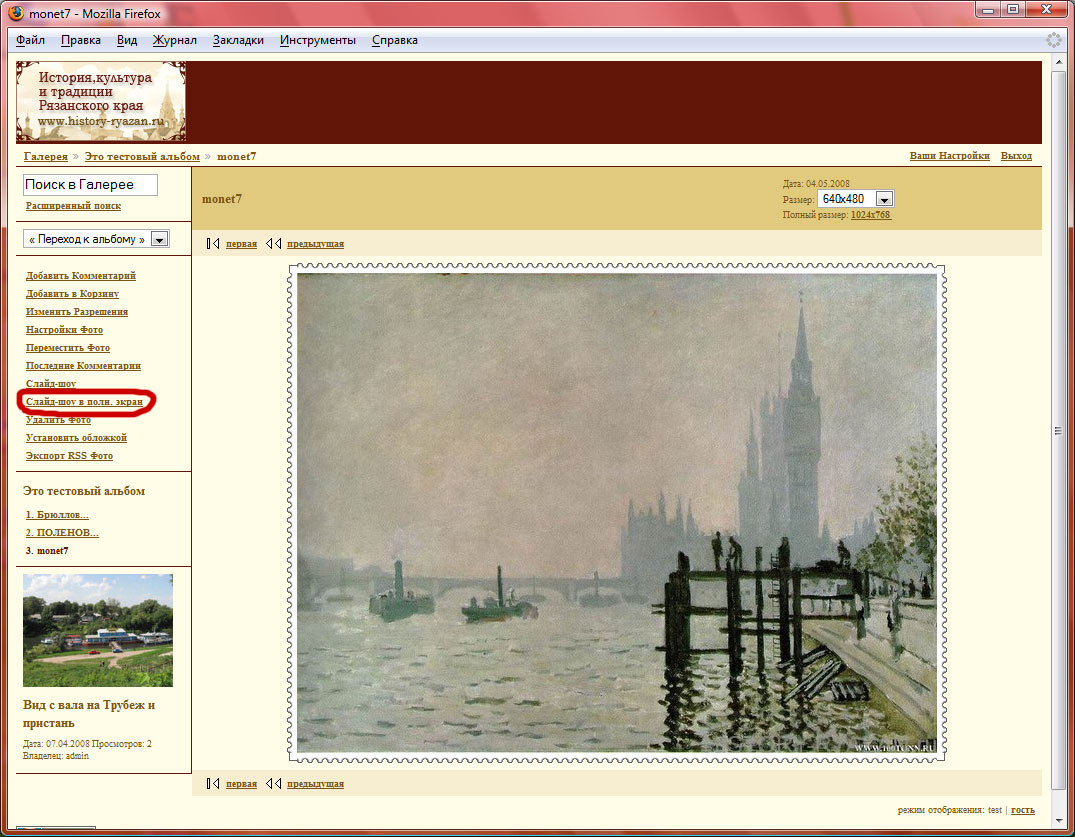
Task: Click the vertical scrollbar thumb
Action: [x=1058, y=430]
